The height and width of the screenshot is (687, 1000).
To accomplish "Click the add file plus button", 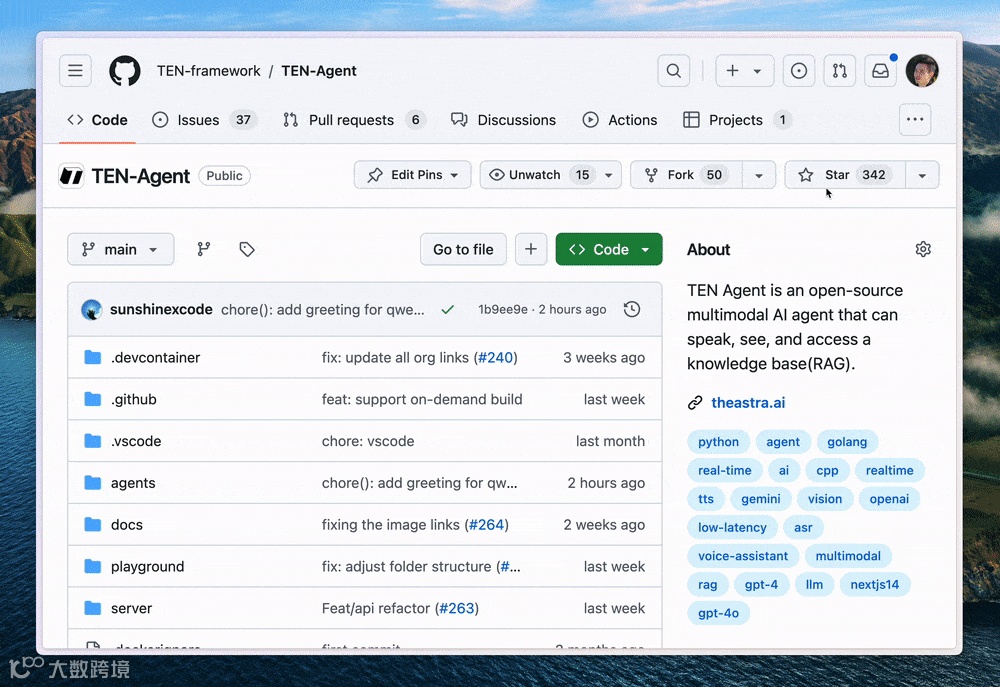I will tap(531, 249).
